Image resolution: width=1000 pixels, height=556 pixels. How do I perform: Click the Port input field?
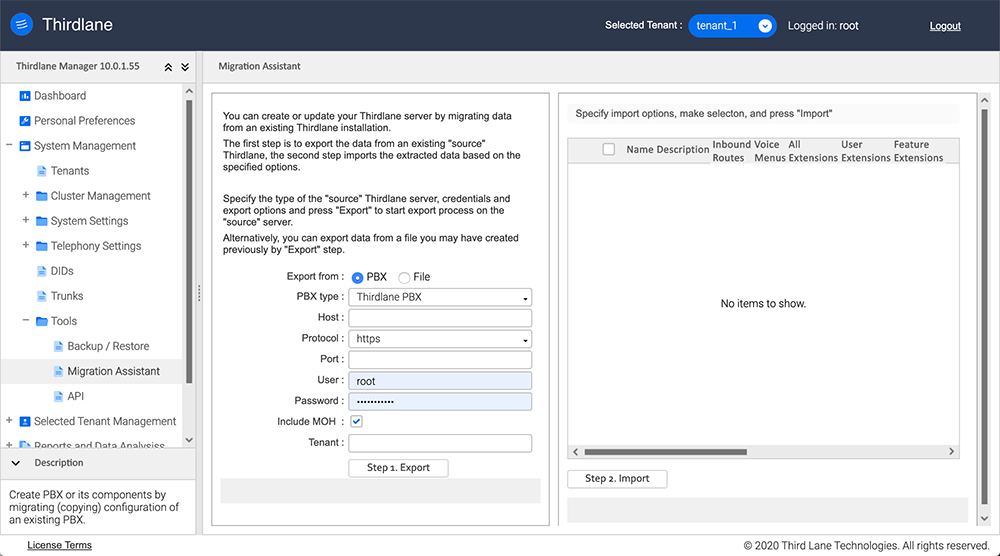[x=440, y=360]
